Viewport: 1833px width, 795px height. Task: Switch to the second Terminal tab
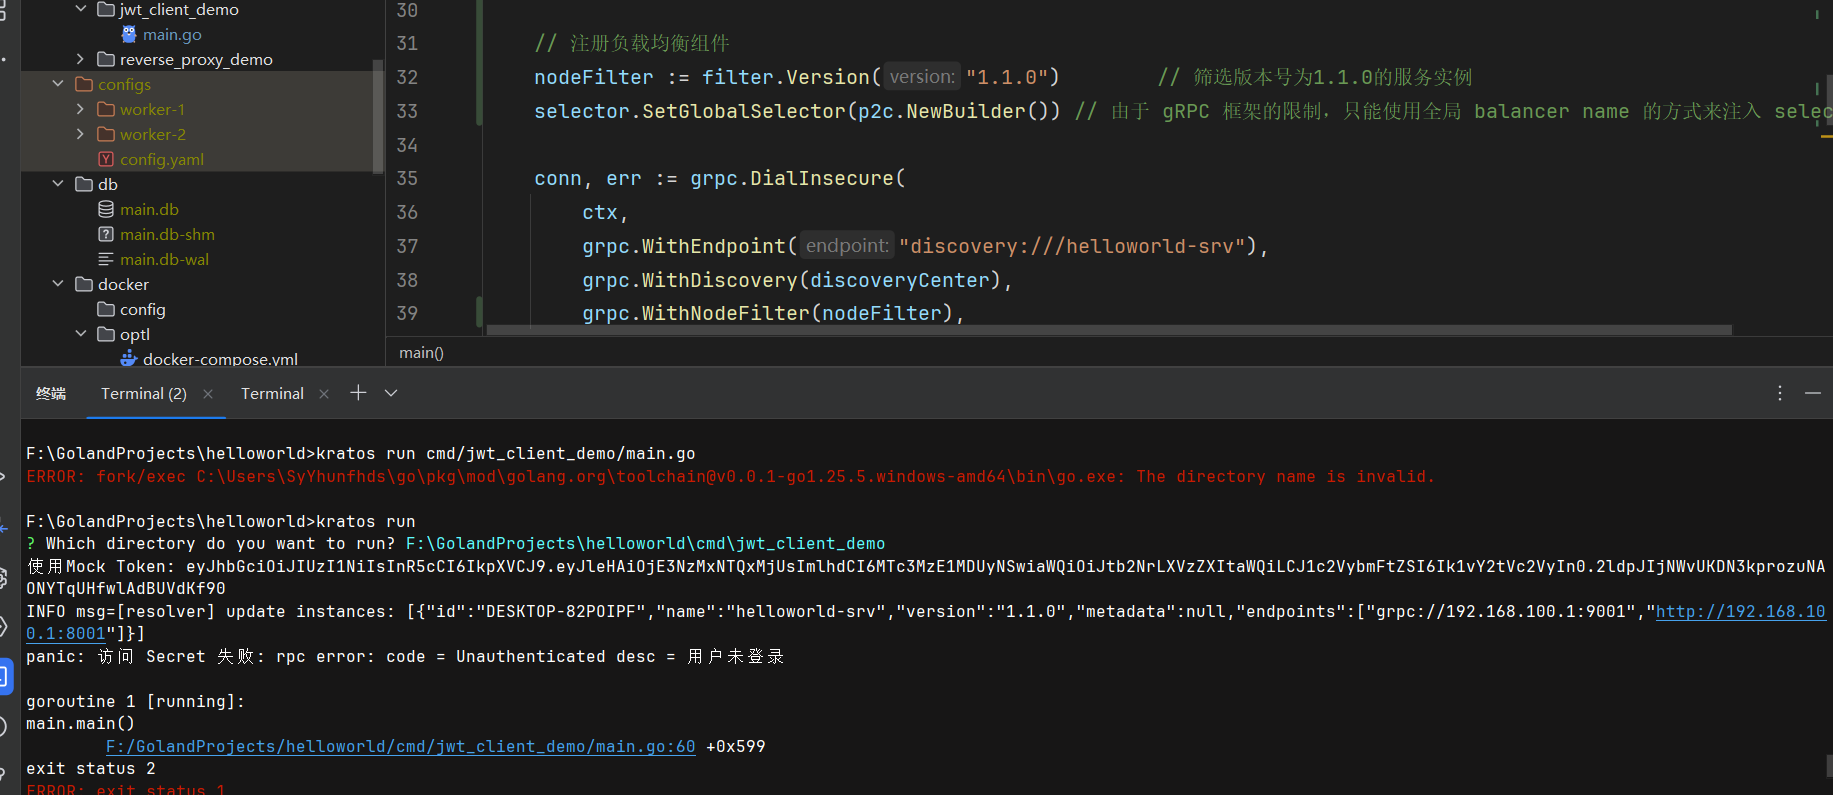pos(272,394)
